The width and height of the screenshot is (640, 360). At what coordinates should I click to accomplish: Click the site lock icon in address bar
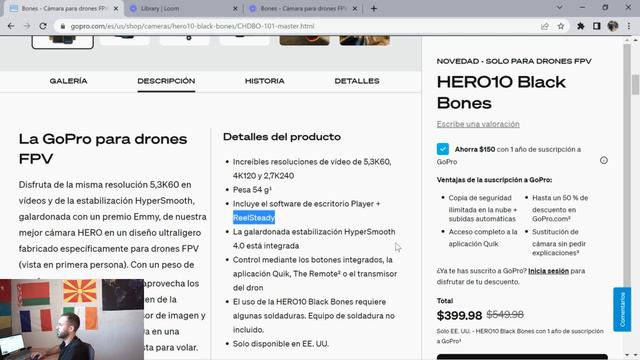pos(63,26)
